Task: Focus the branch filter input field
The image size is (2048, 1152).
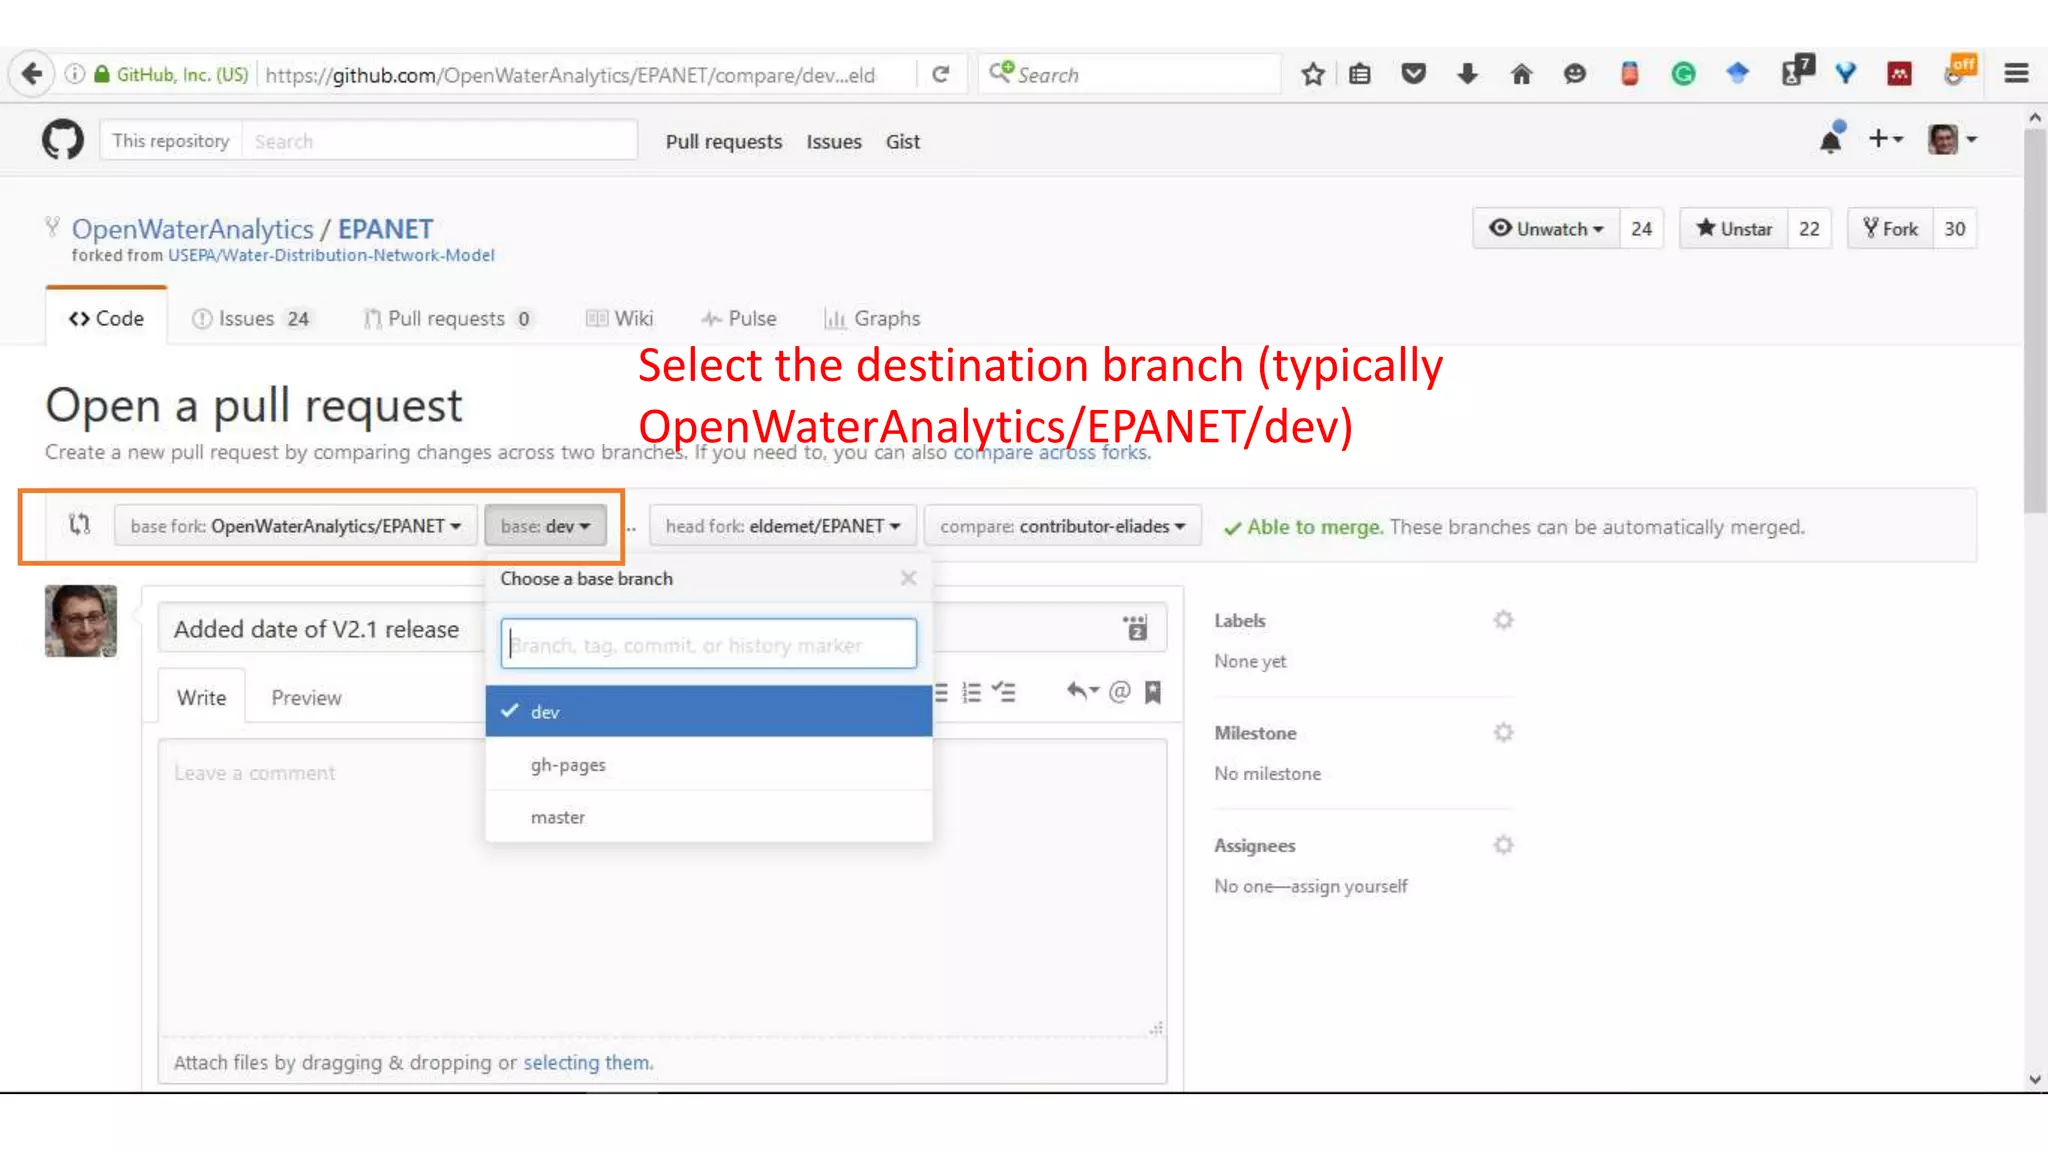Action: pos(708,643)
